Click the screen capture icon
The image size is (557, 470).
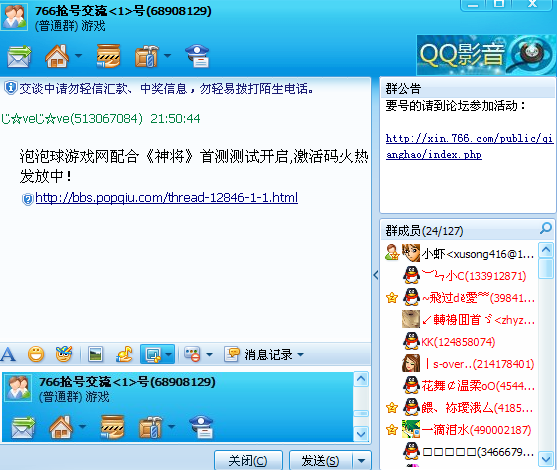[x=153, y=355]
